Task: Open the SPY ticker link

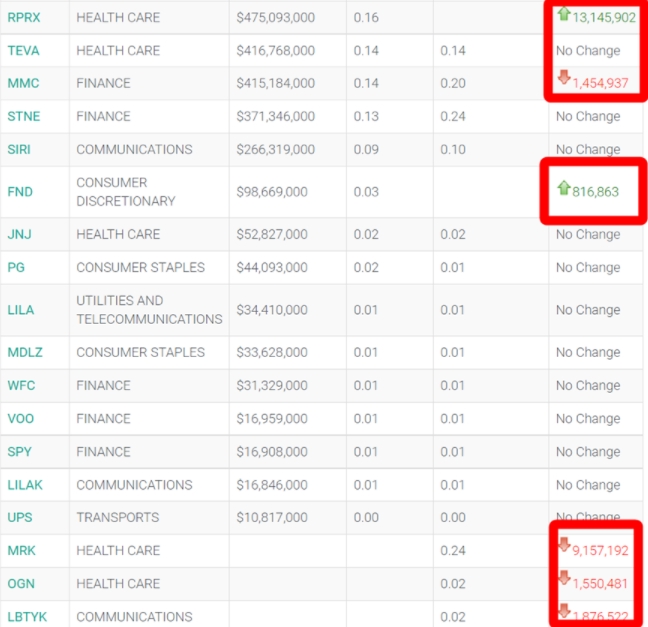Action: point(19,452)
